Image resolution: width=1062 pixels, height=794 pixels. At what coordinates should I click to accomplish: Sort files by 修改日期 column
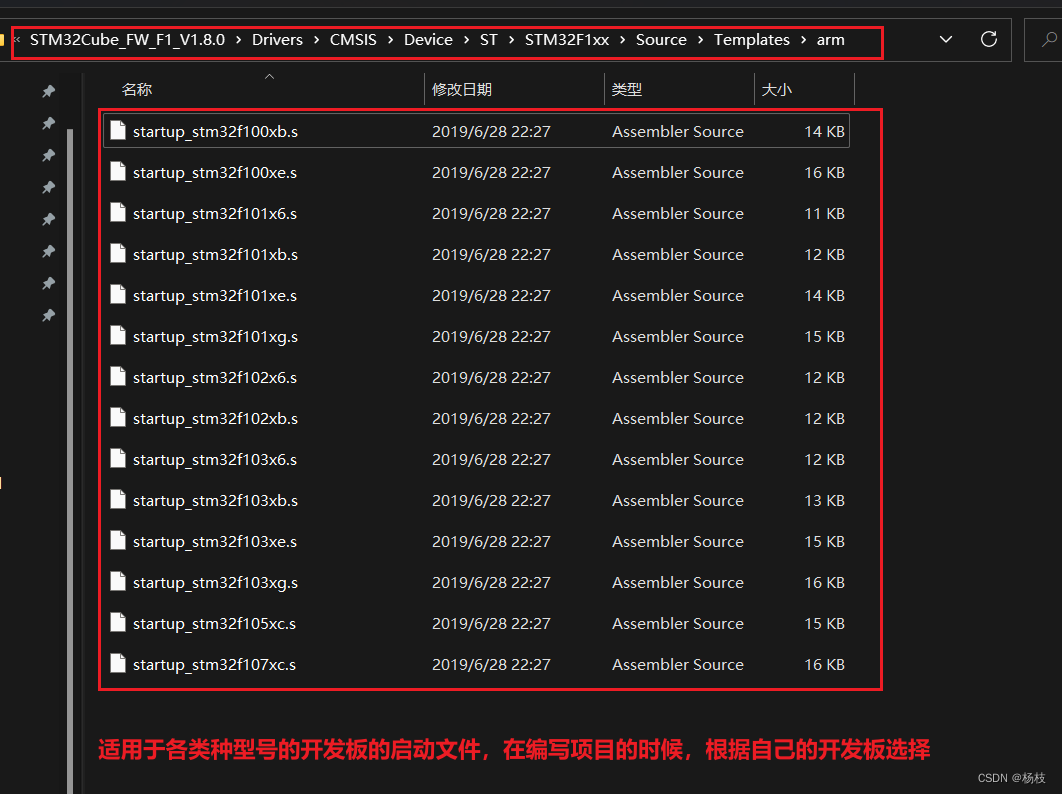462,89
